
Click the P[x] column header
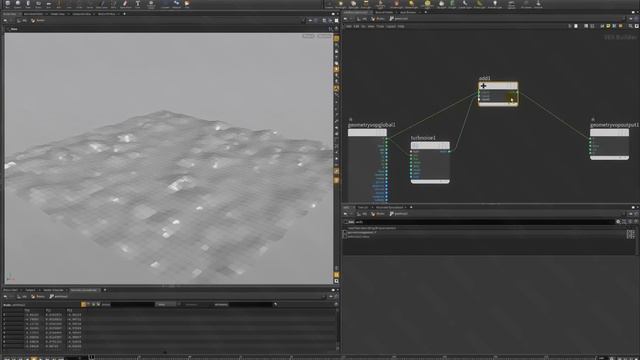(27, 310)
